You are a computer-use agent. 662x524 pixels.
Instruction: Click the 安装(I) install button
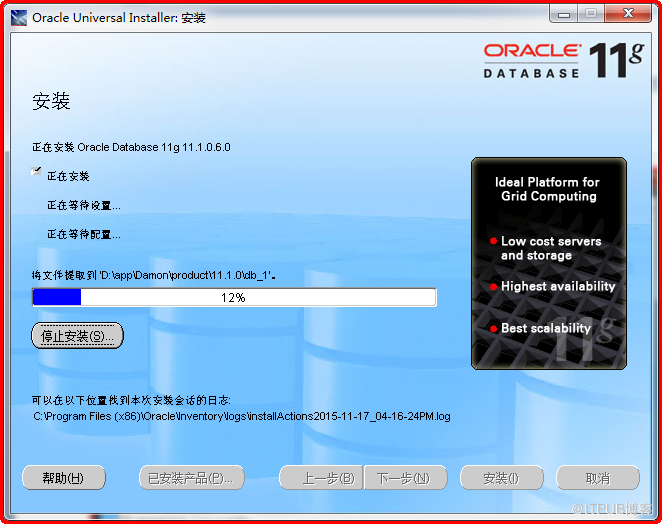point(502,478)
